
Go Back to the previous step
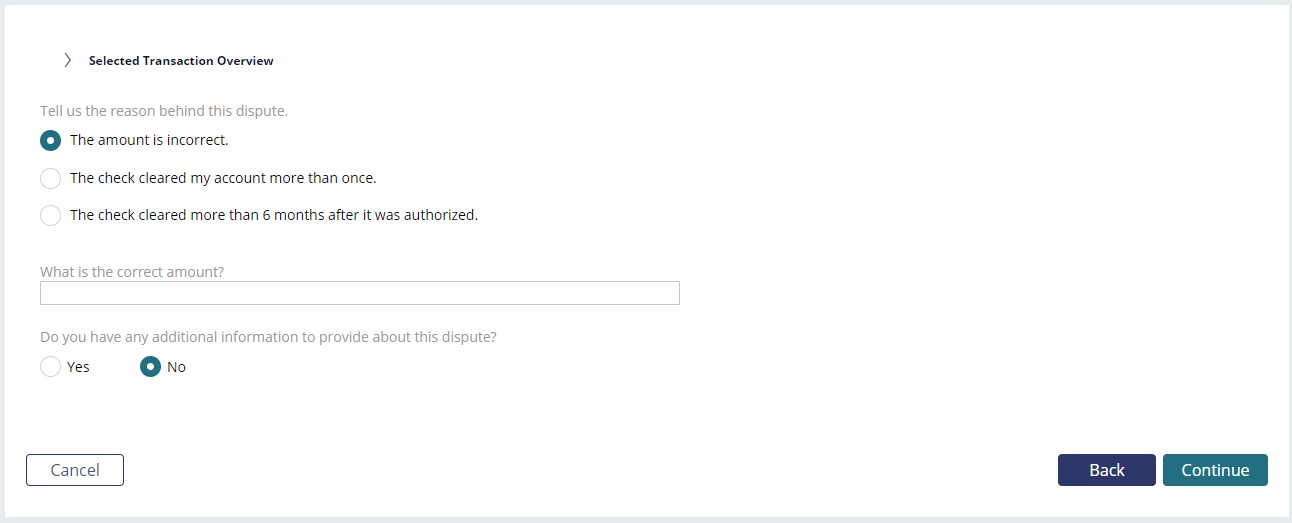point(1107,470)
